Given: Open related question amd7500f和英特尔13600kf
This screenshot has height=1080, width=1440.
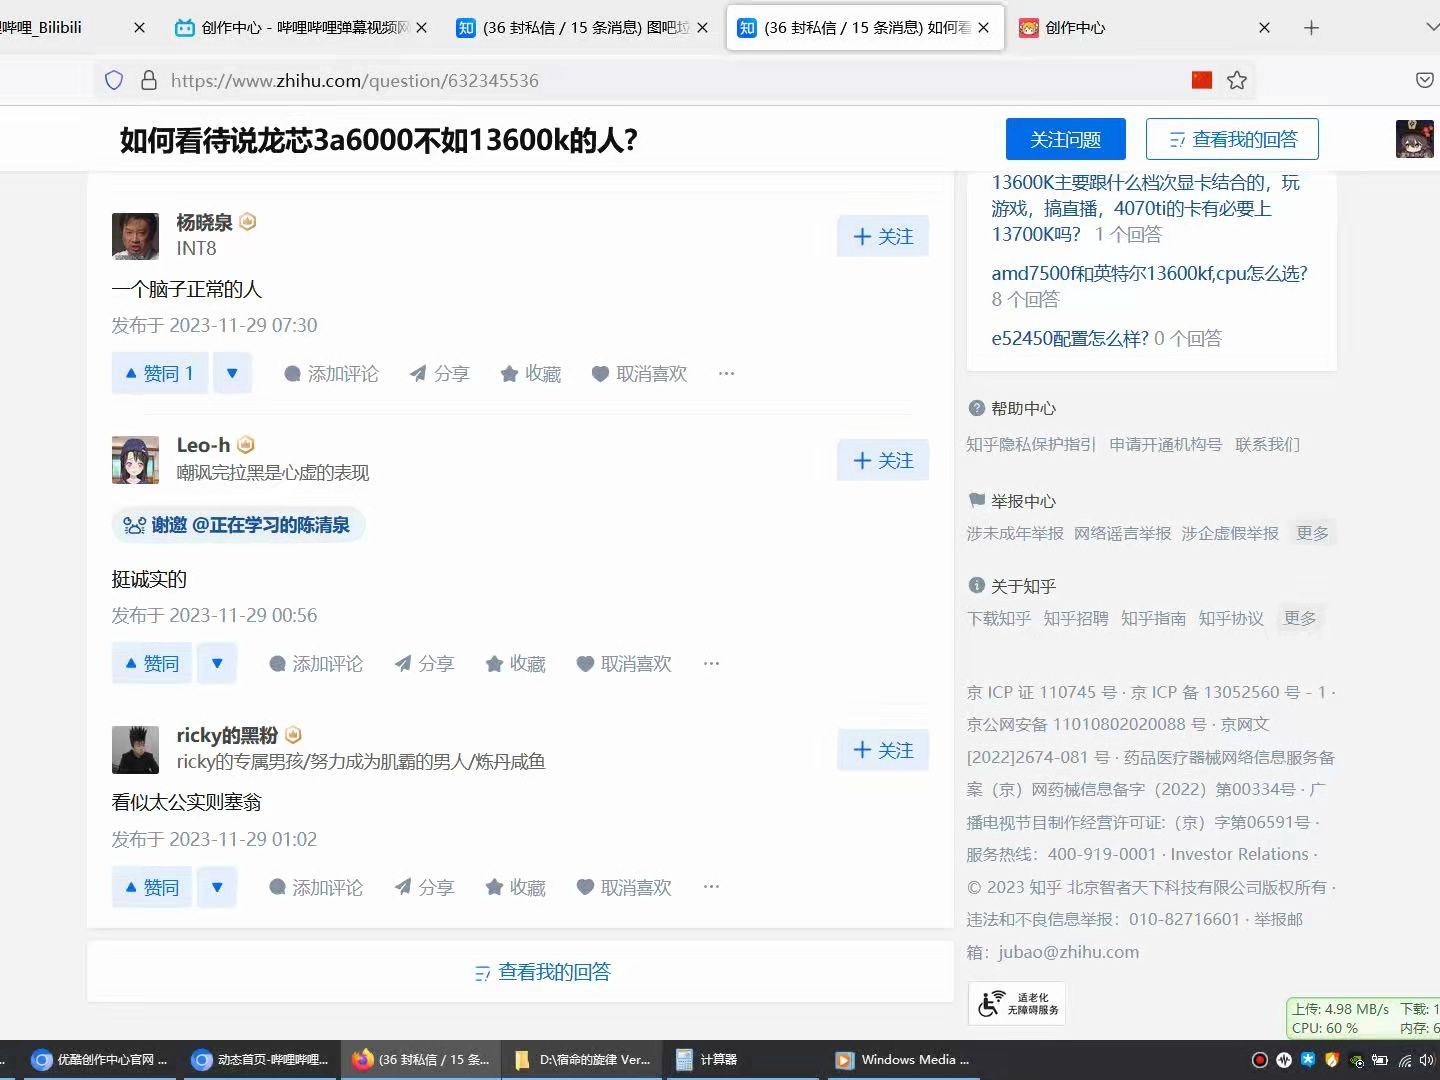Looking at the screenshot, I should (x=1149, y=273).
